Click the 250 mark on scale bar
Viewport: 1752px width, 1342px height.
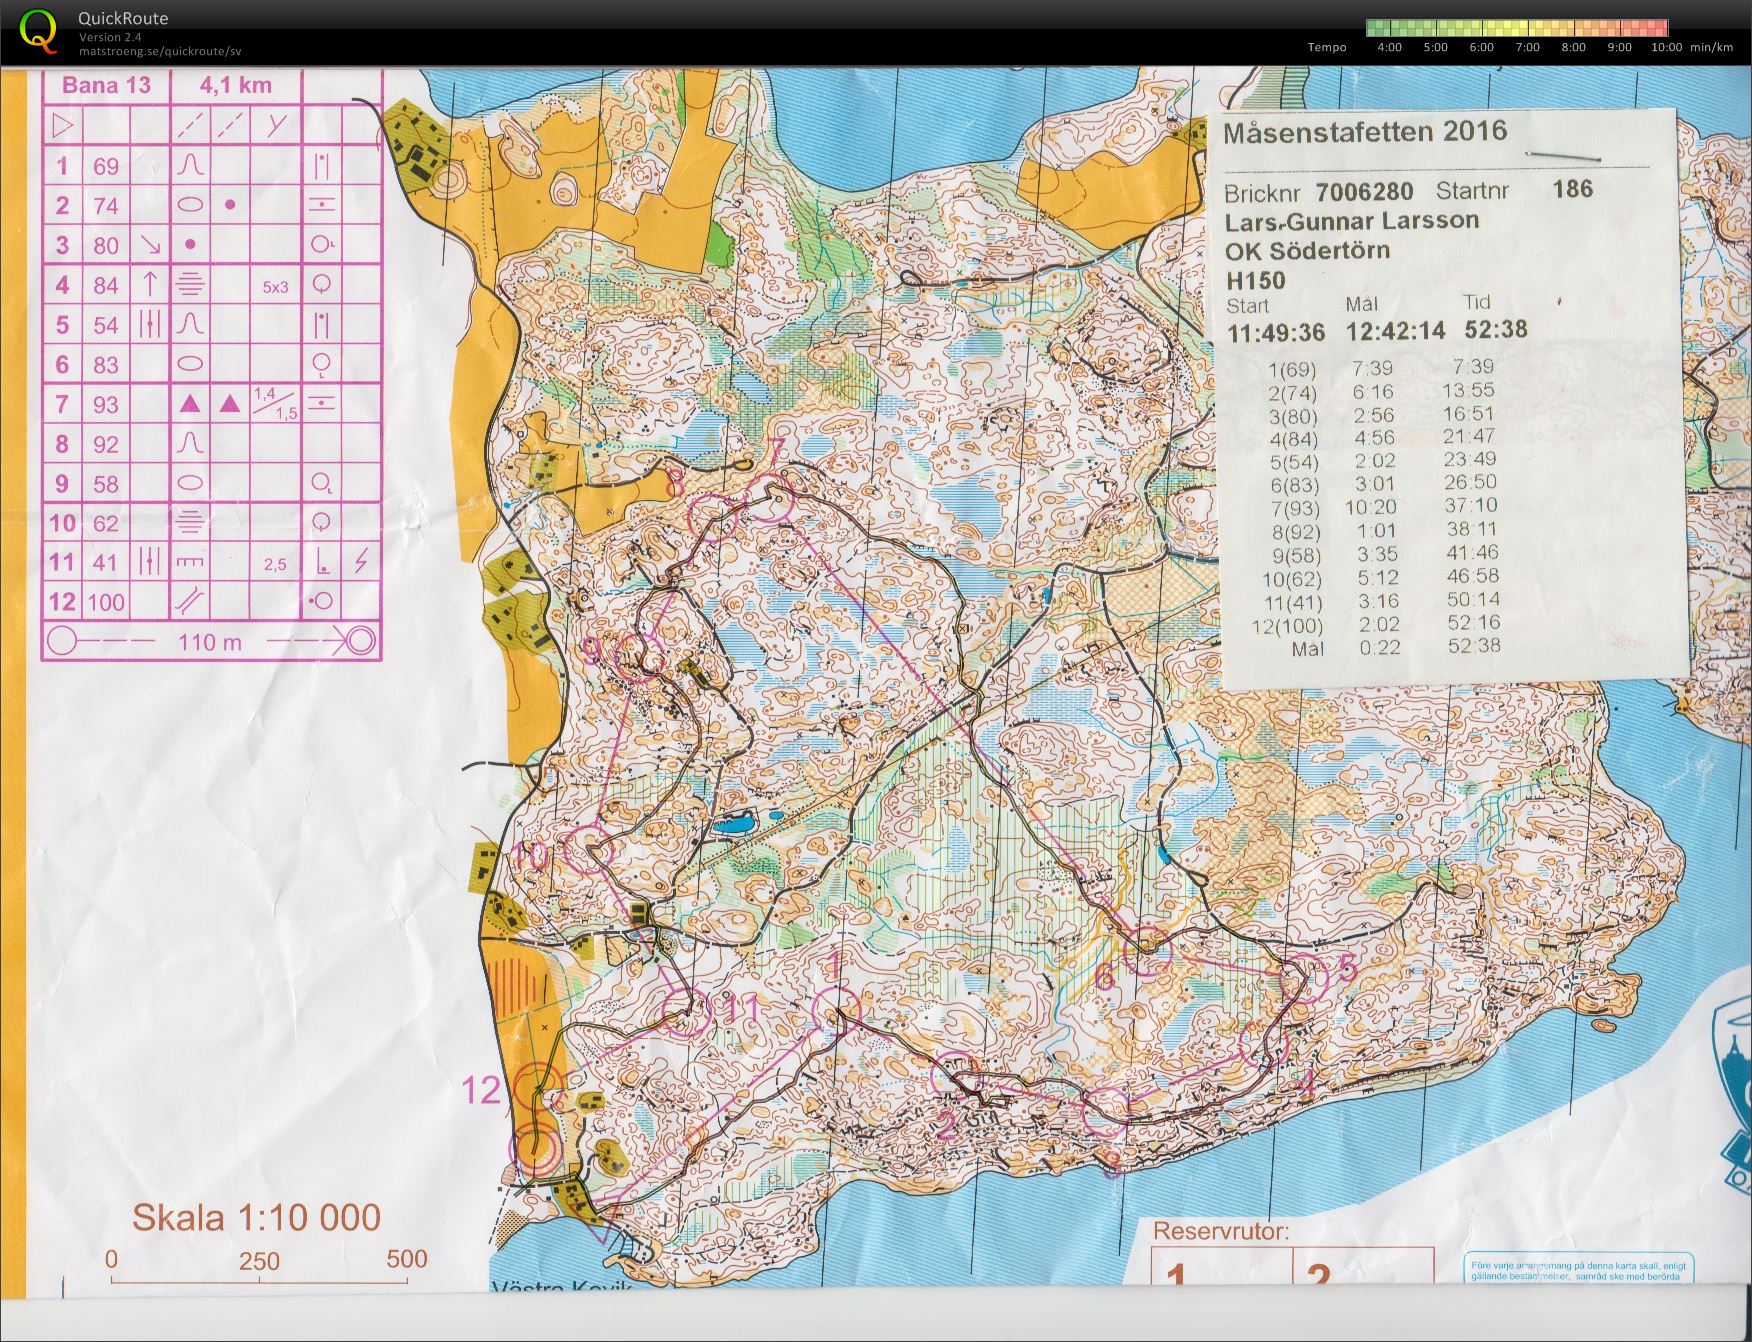pyautogui.click(x=259, y=1261)
